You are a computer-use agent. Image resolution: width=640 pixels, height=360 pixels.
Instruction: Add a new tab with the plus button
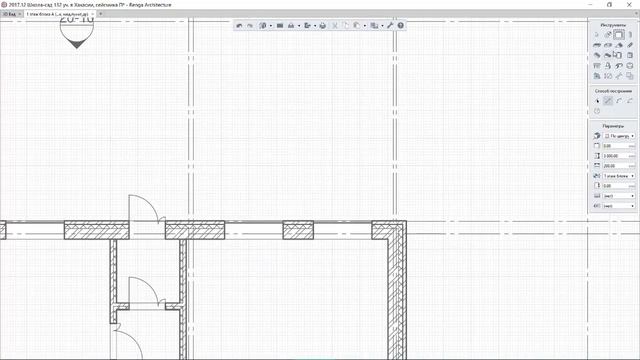pos(101,14)
